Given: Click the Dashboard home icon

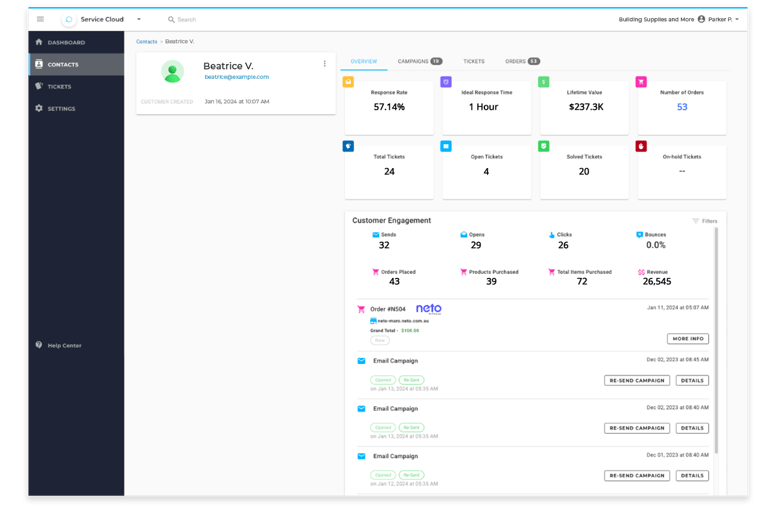Looking at the screenshot, I should point(39,42).
